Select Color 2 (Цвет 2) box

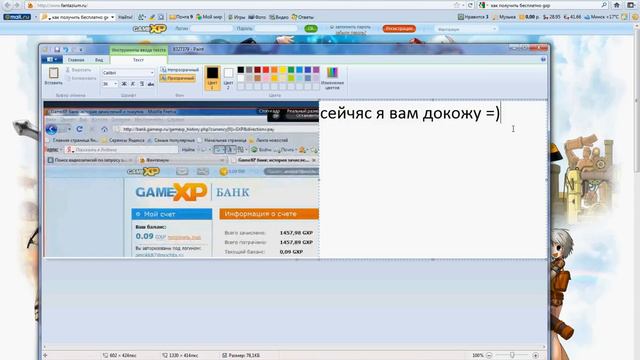click(228, 78)
